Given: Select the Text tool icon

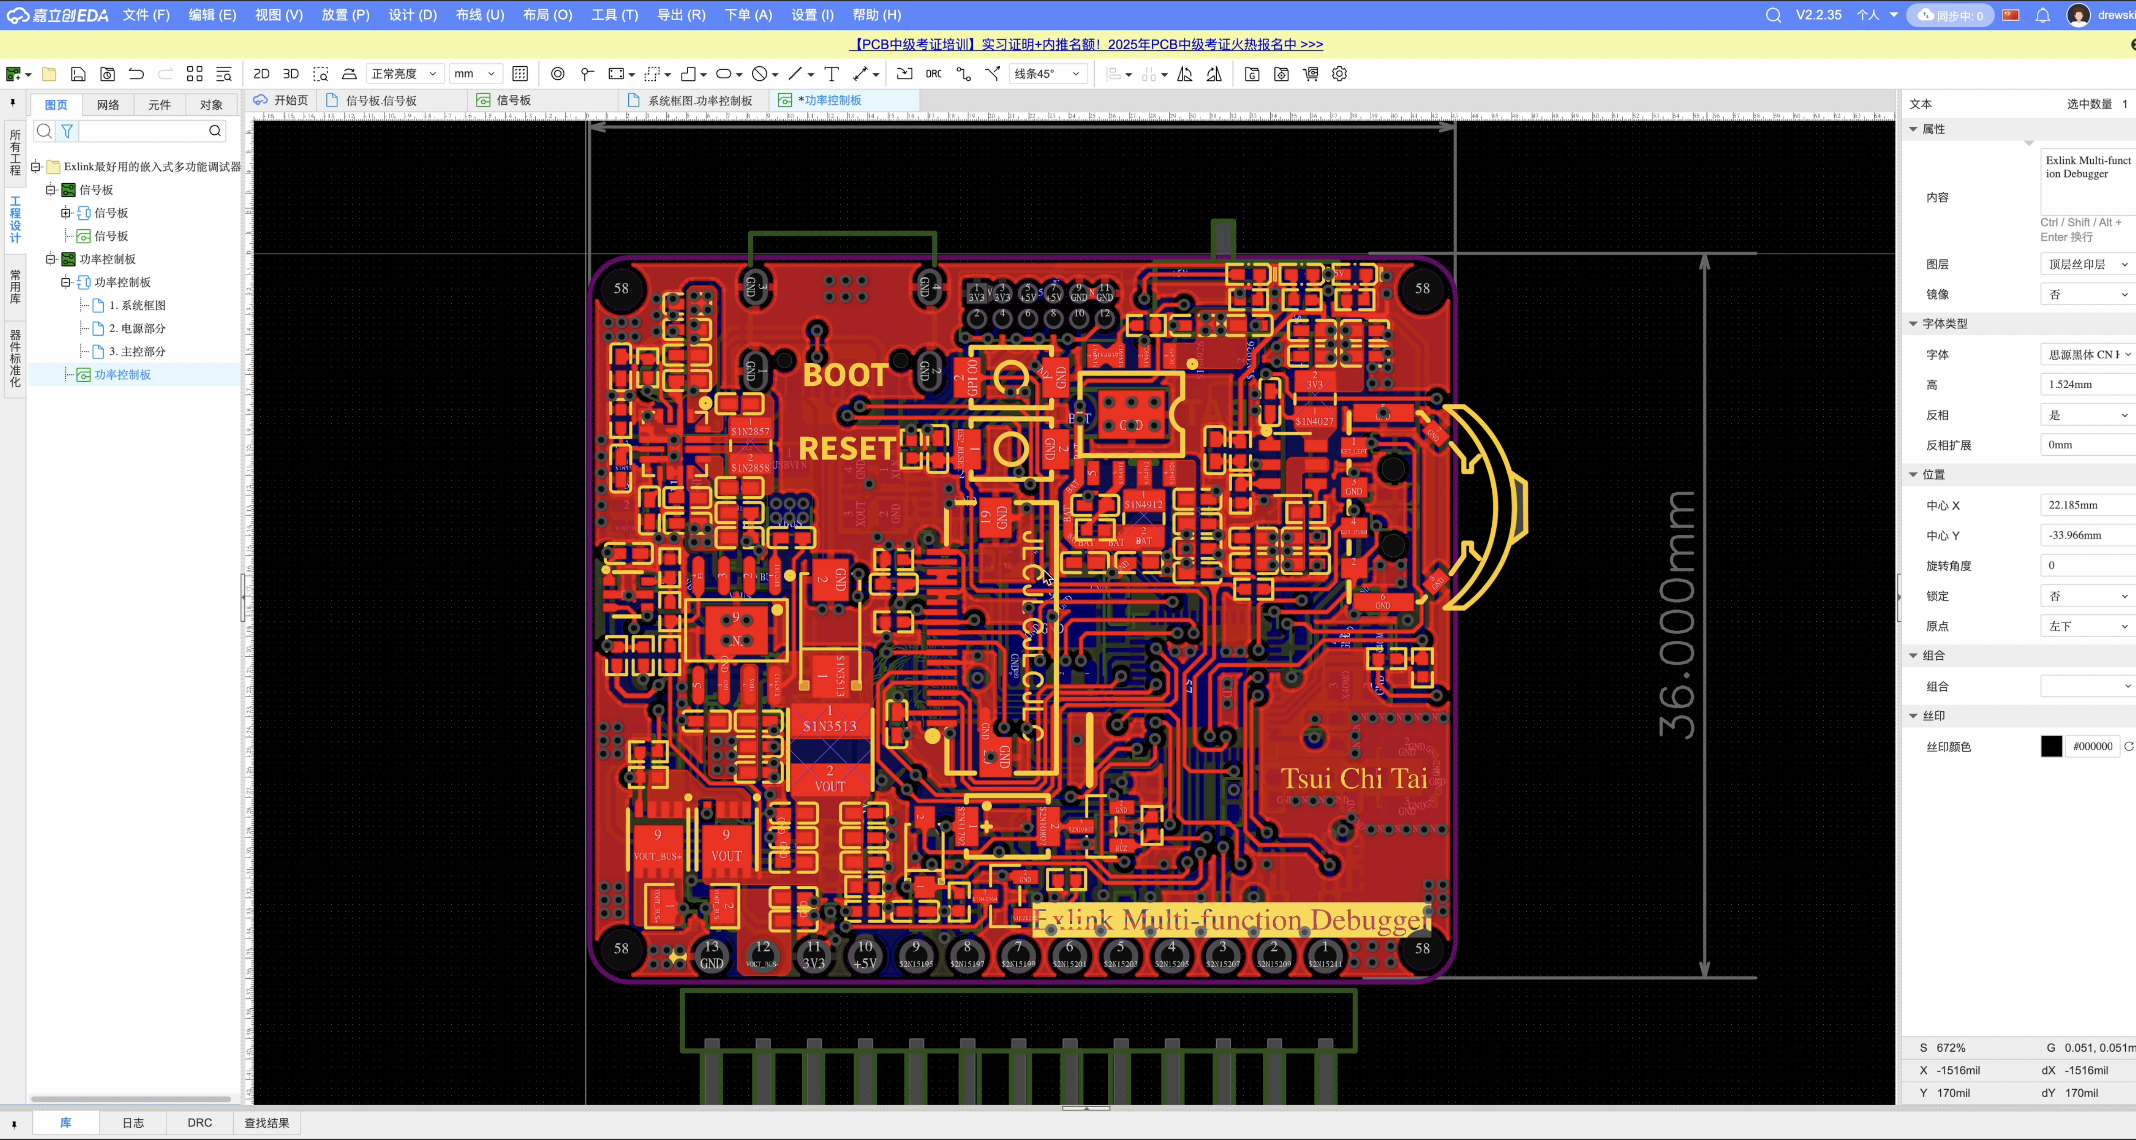Looking at the screenshot, I should (x=831, y=74).
